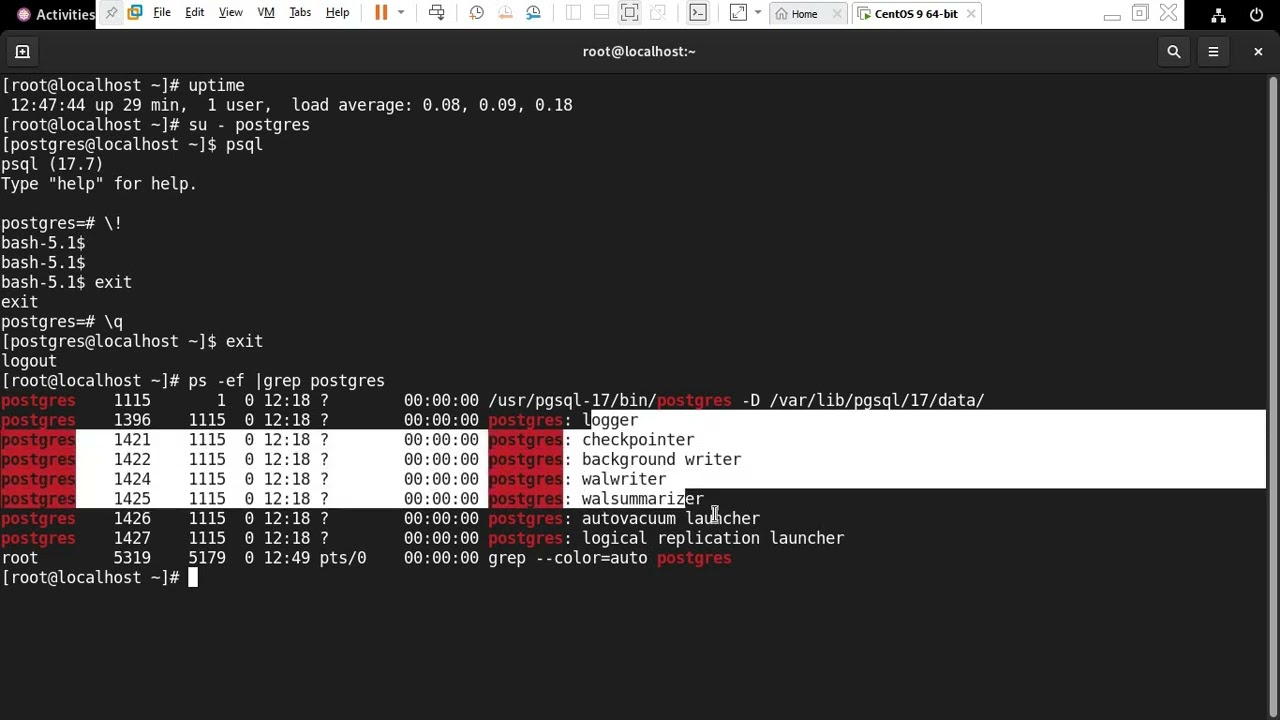Screen dimensions: 1280x720
Task: Restore the VMware window size
Action: (1140, 14)
